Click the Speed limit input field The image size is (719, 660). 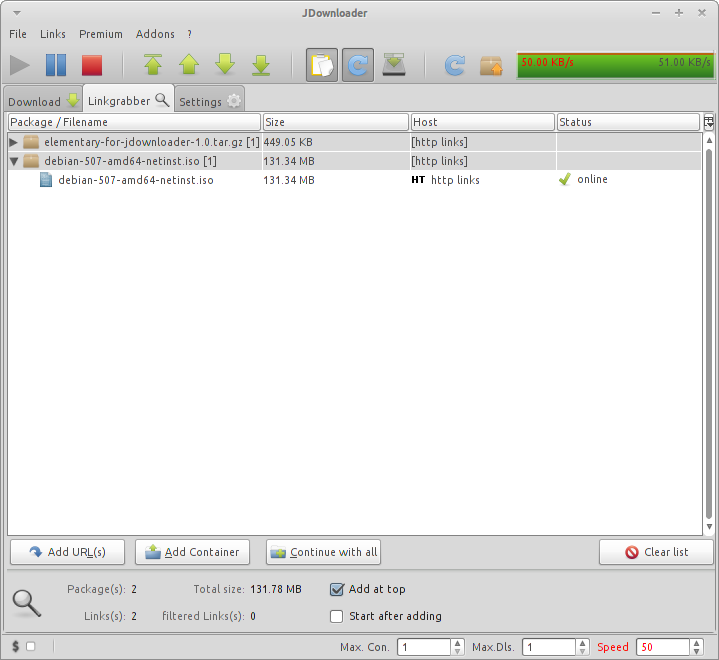click(x=663, y=647)
